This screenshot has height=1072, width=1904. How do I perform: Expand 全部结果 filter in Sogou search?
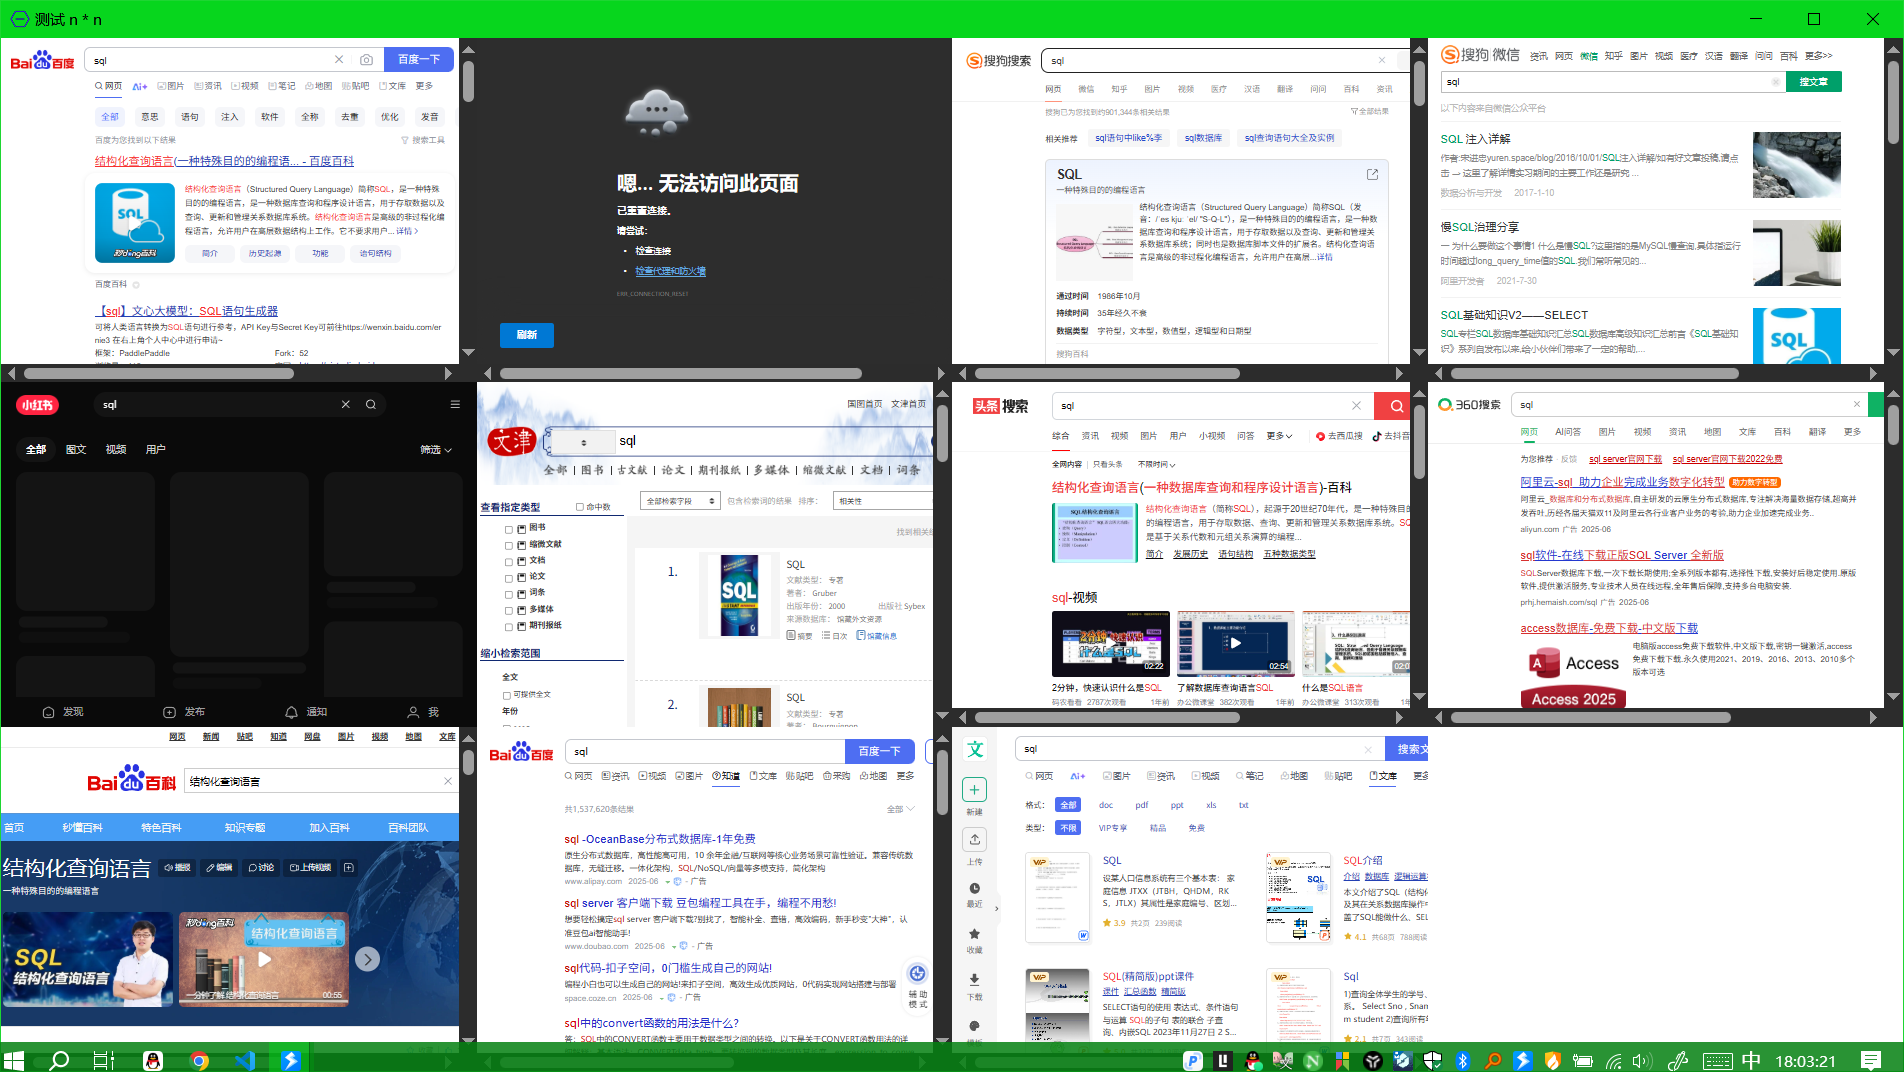(1369, 111)
